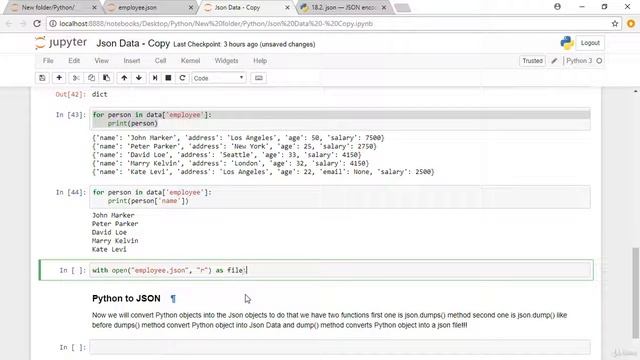
Task: Open the Widgets menu
Action: (x=227, y=61)
